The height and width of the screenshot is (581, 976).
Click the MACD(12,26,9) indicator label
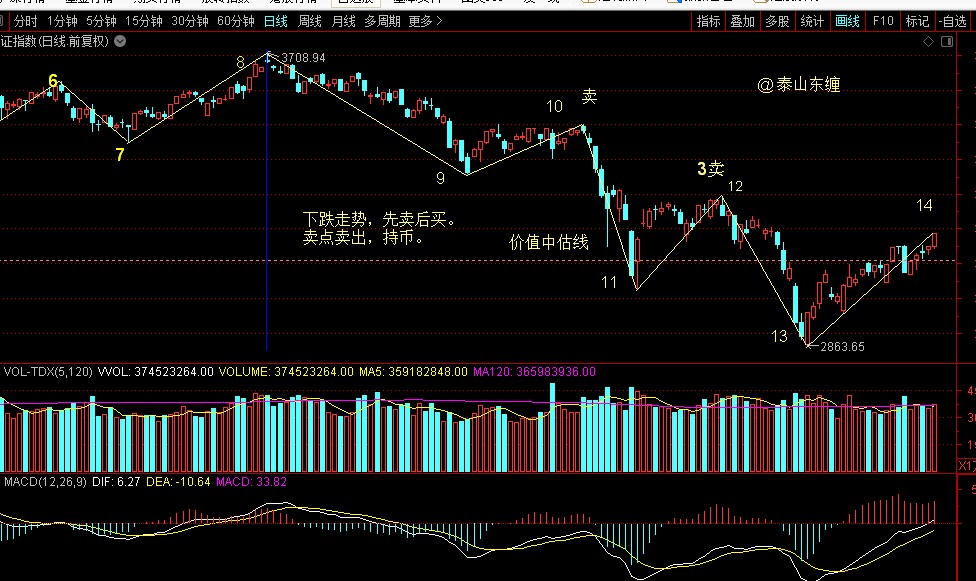[x=45, y=482]
